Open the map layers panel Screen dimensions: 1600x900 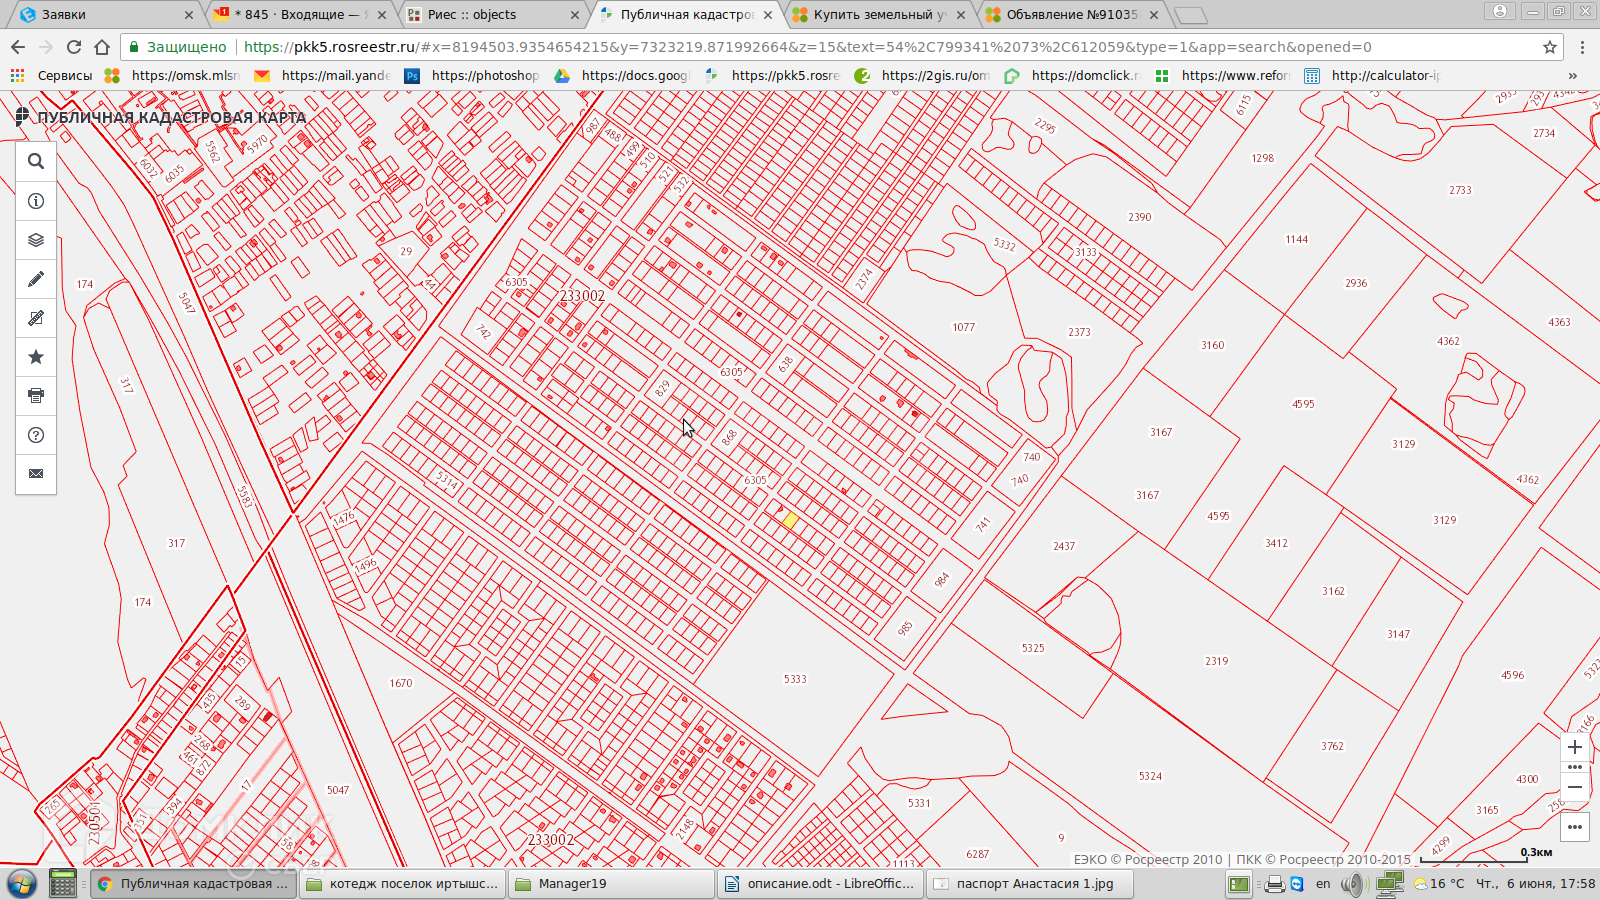[x=36, y=240]
